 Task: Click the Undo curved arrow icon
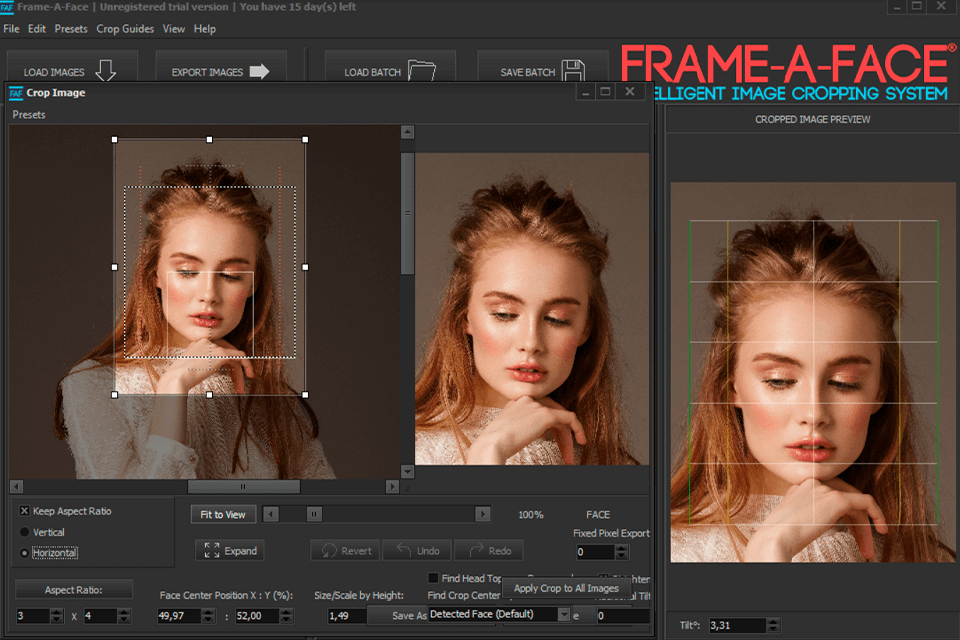pyautogui.click(x=403, y=549)
